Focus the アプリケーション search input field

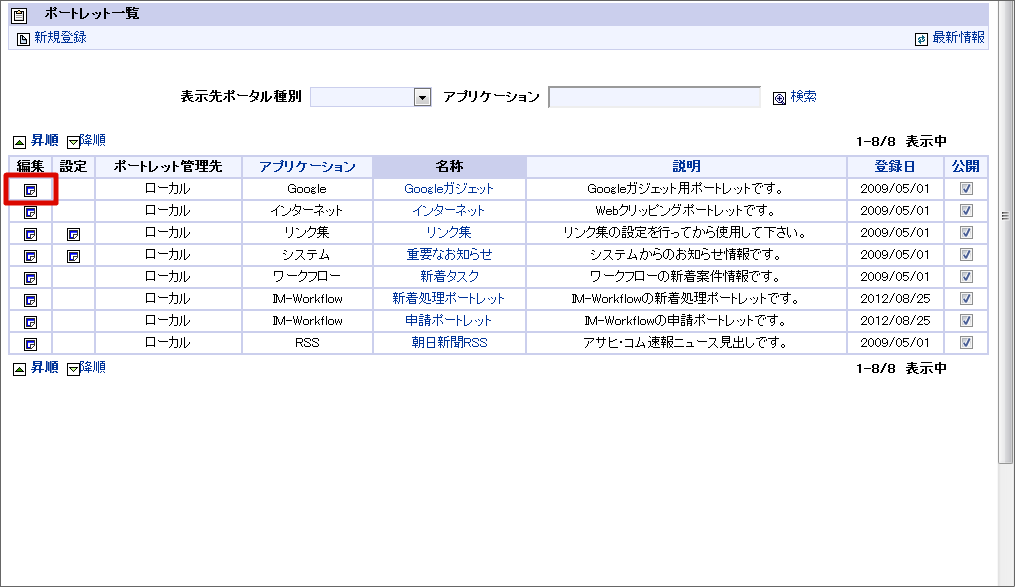click(x=654, y=97)
